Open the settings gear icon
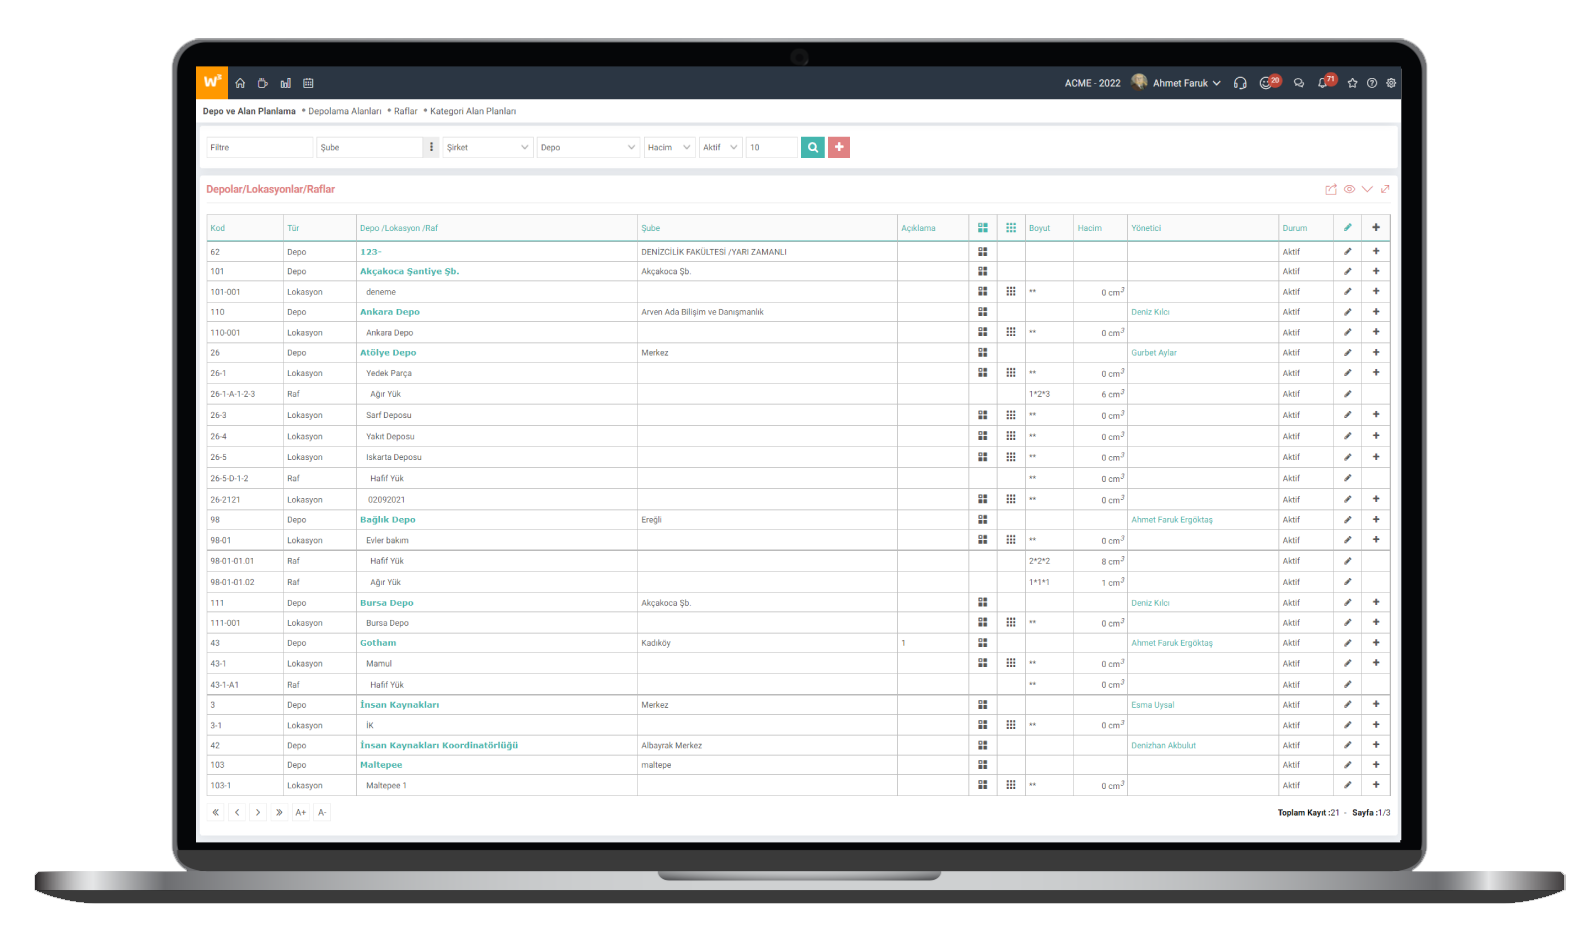The width and height of the screenshot is (1595, 932). tap(1391, 83)
